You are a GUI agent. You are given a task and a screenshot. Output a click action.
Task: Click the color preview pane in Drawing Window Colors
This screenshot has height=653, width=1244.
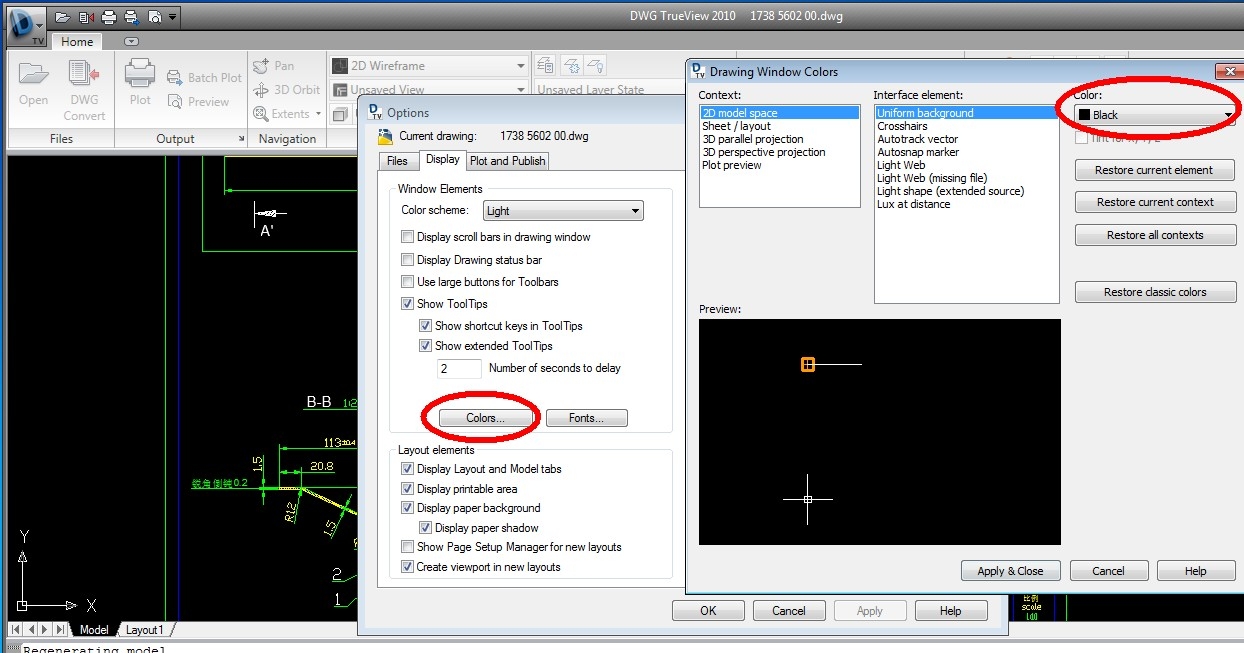pyautogui.click(x=880, y=432)
